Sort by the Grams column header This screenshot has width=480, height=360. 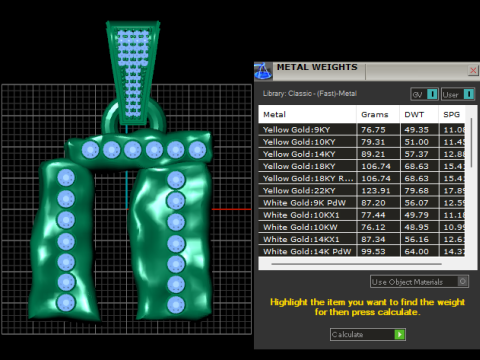(x=378, y=115)
